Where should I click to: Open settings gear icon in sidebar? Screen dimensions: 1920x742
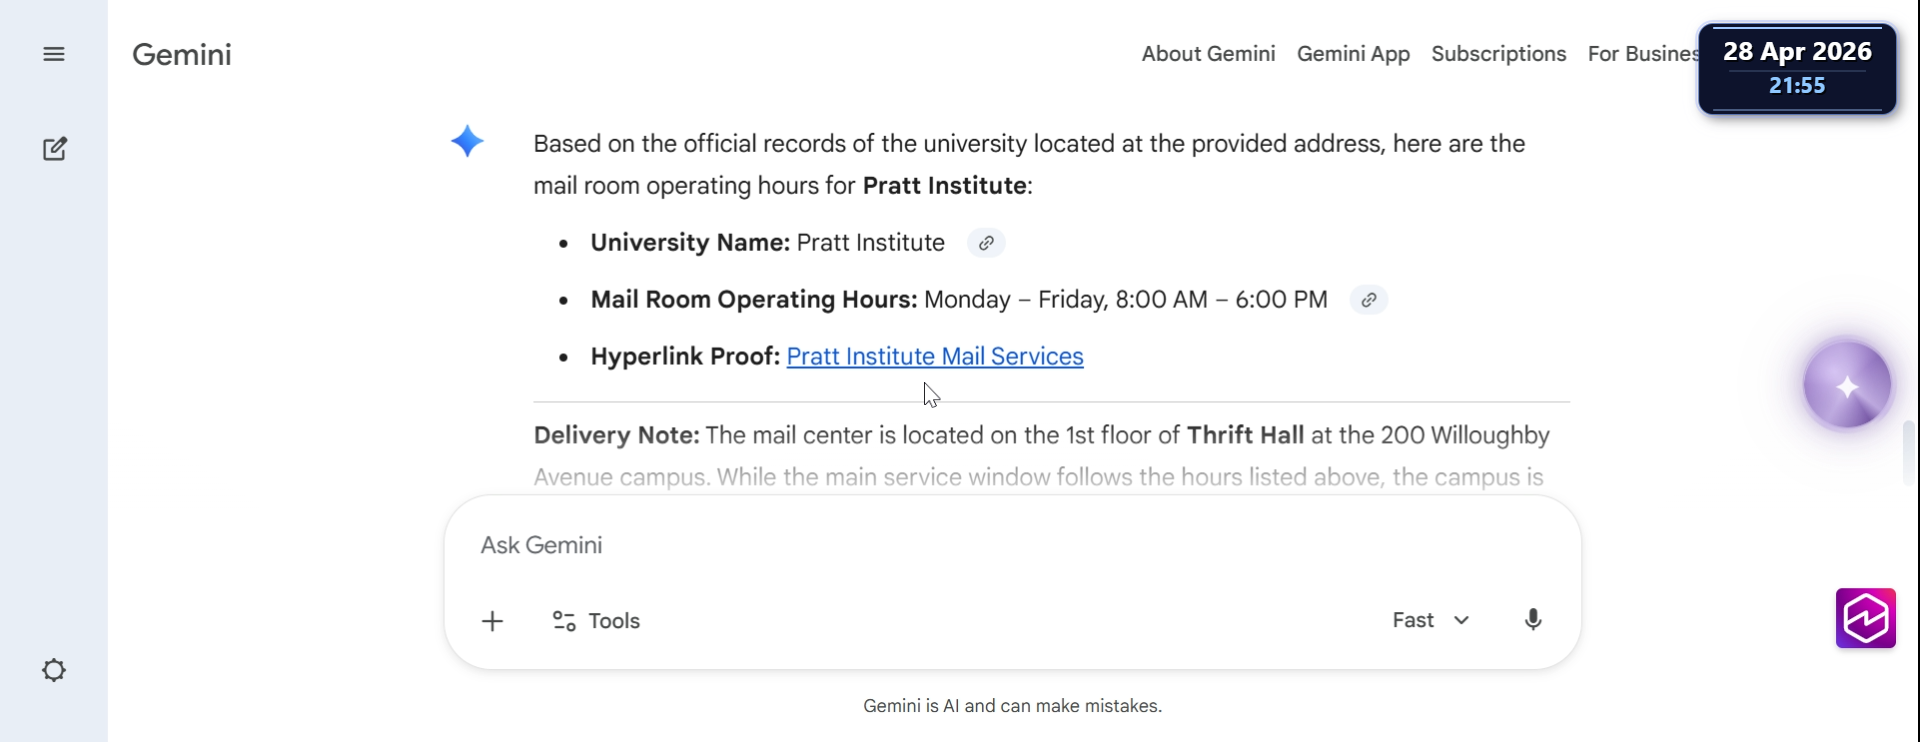(x=54, y=670)
